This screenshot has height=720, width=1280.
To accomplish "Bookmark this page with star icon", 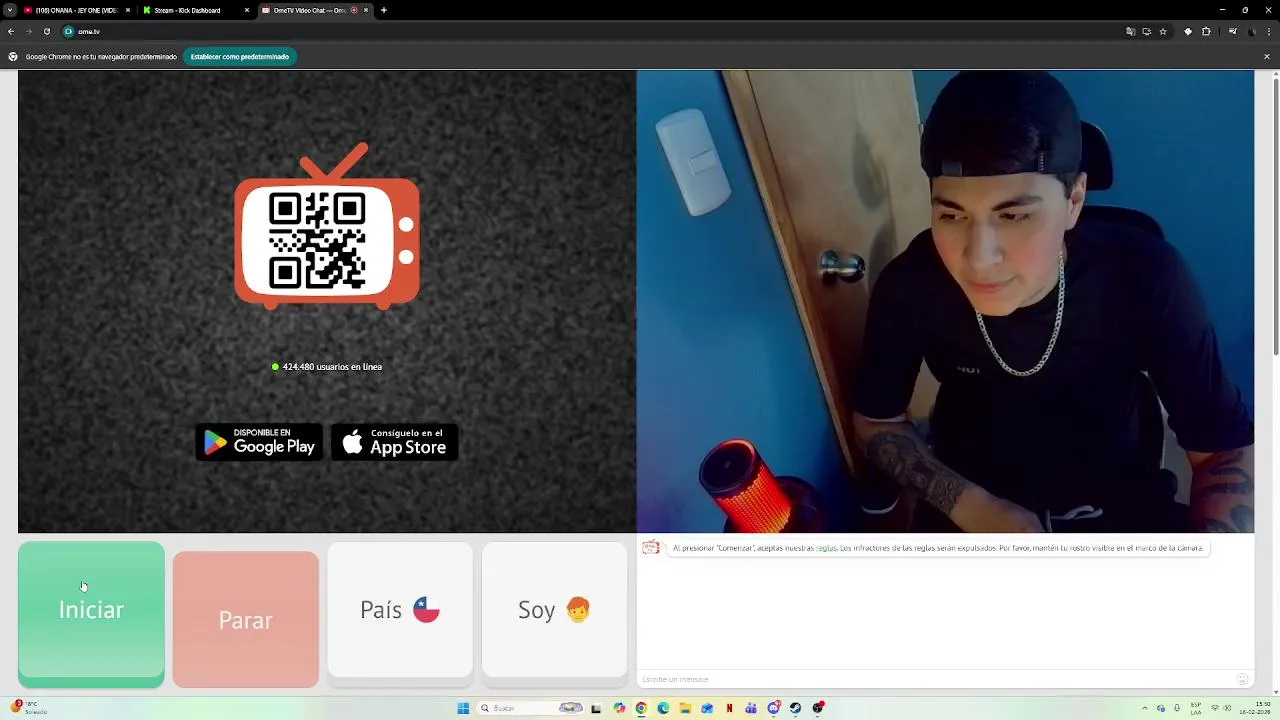I will coord(1163,31).
